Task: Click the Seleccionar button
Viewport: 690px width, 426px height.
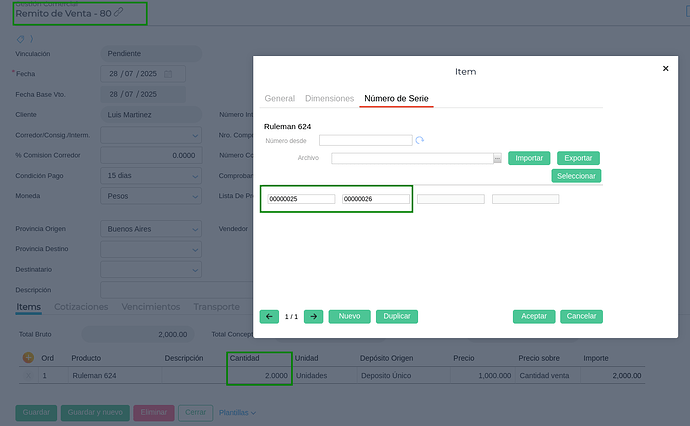Action: coord(576,176)
